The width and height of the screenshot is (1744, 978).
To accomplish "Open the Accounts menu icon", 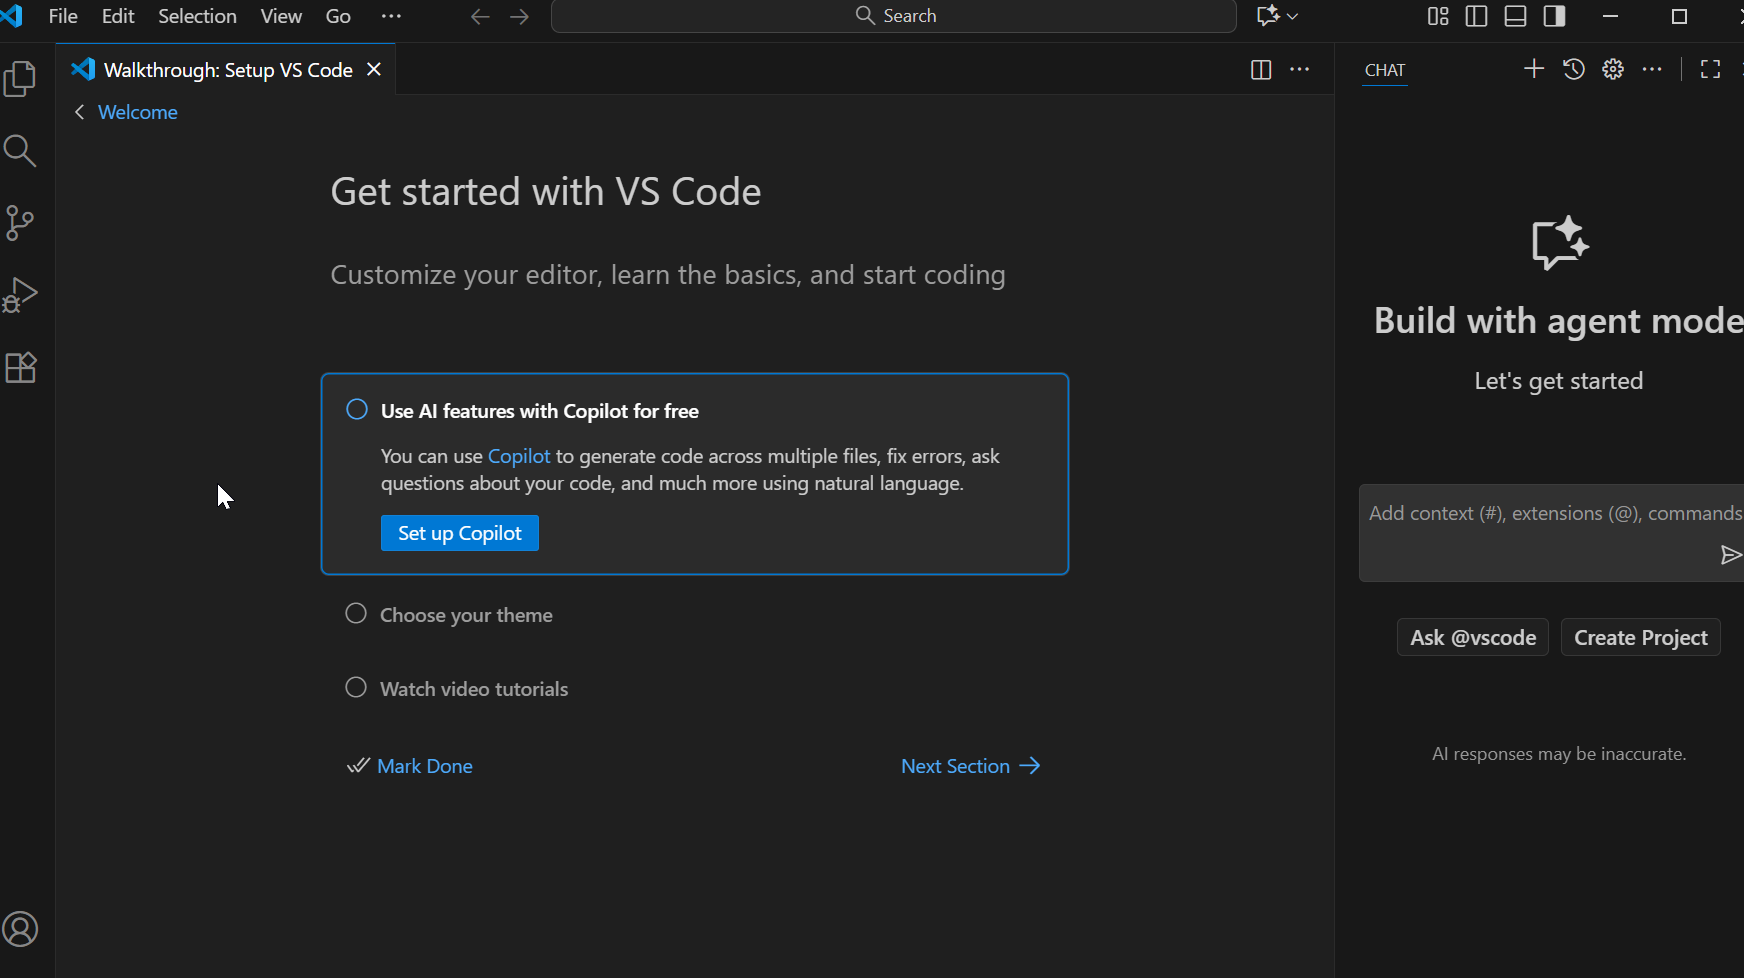I will (21, 929).
